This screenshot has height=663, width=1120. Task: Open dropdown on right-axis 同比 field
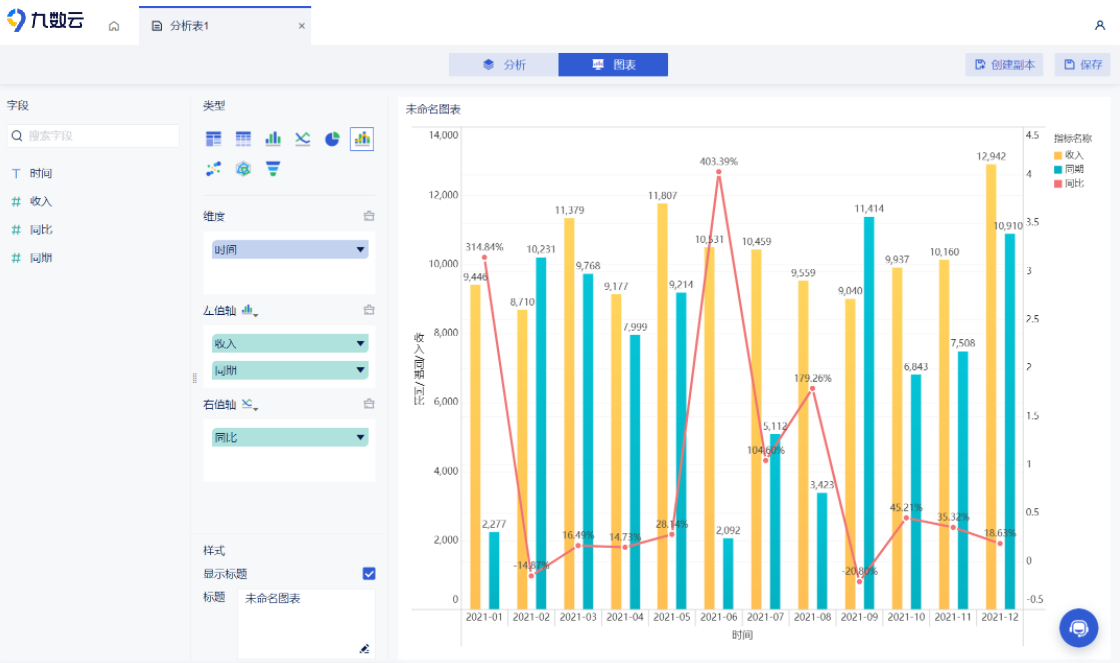[360, 438]
